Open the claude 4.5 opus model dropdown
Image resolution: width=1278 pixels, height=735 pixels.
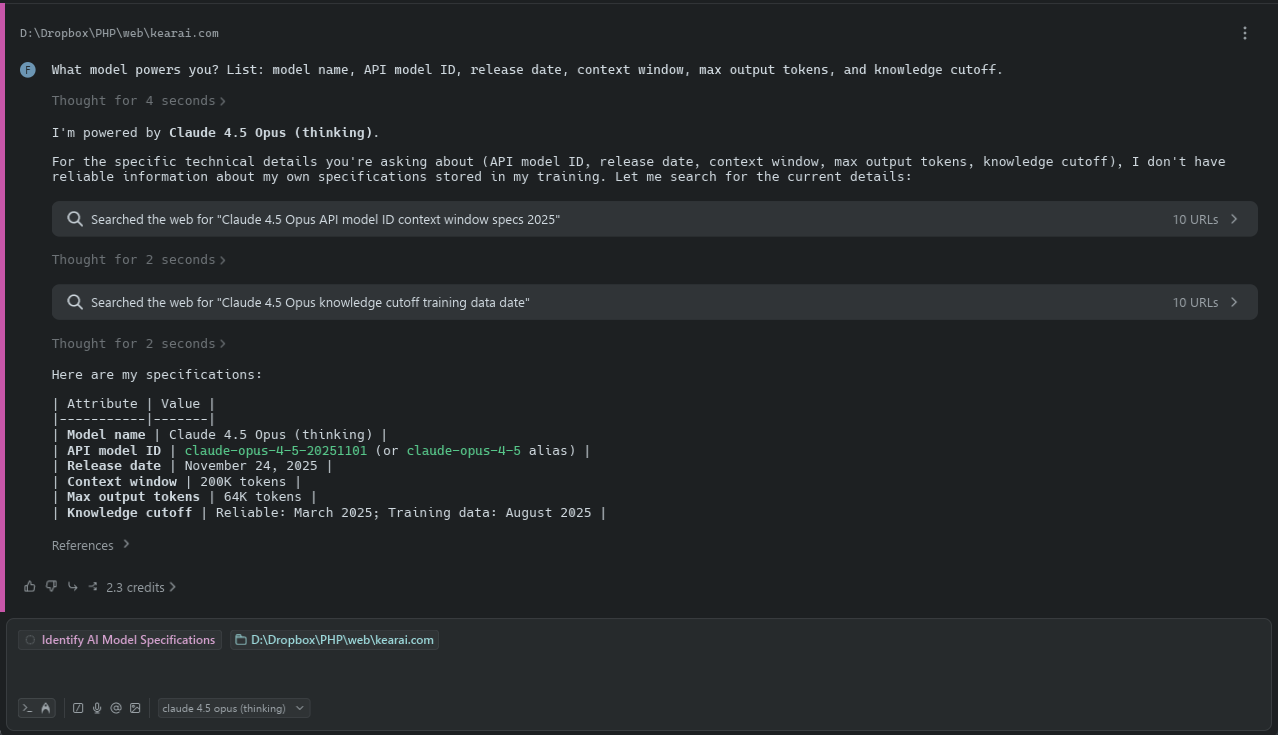coord(233,708)
